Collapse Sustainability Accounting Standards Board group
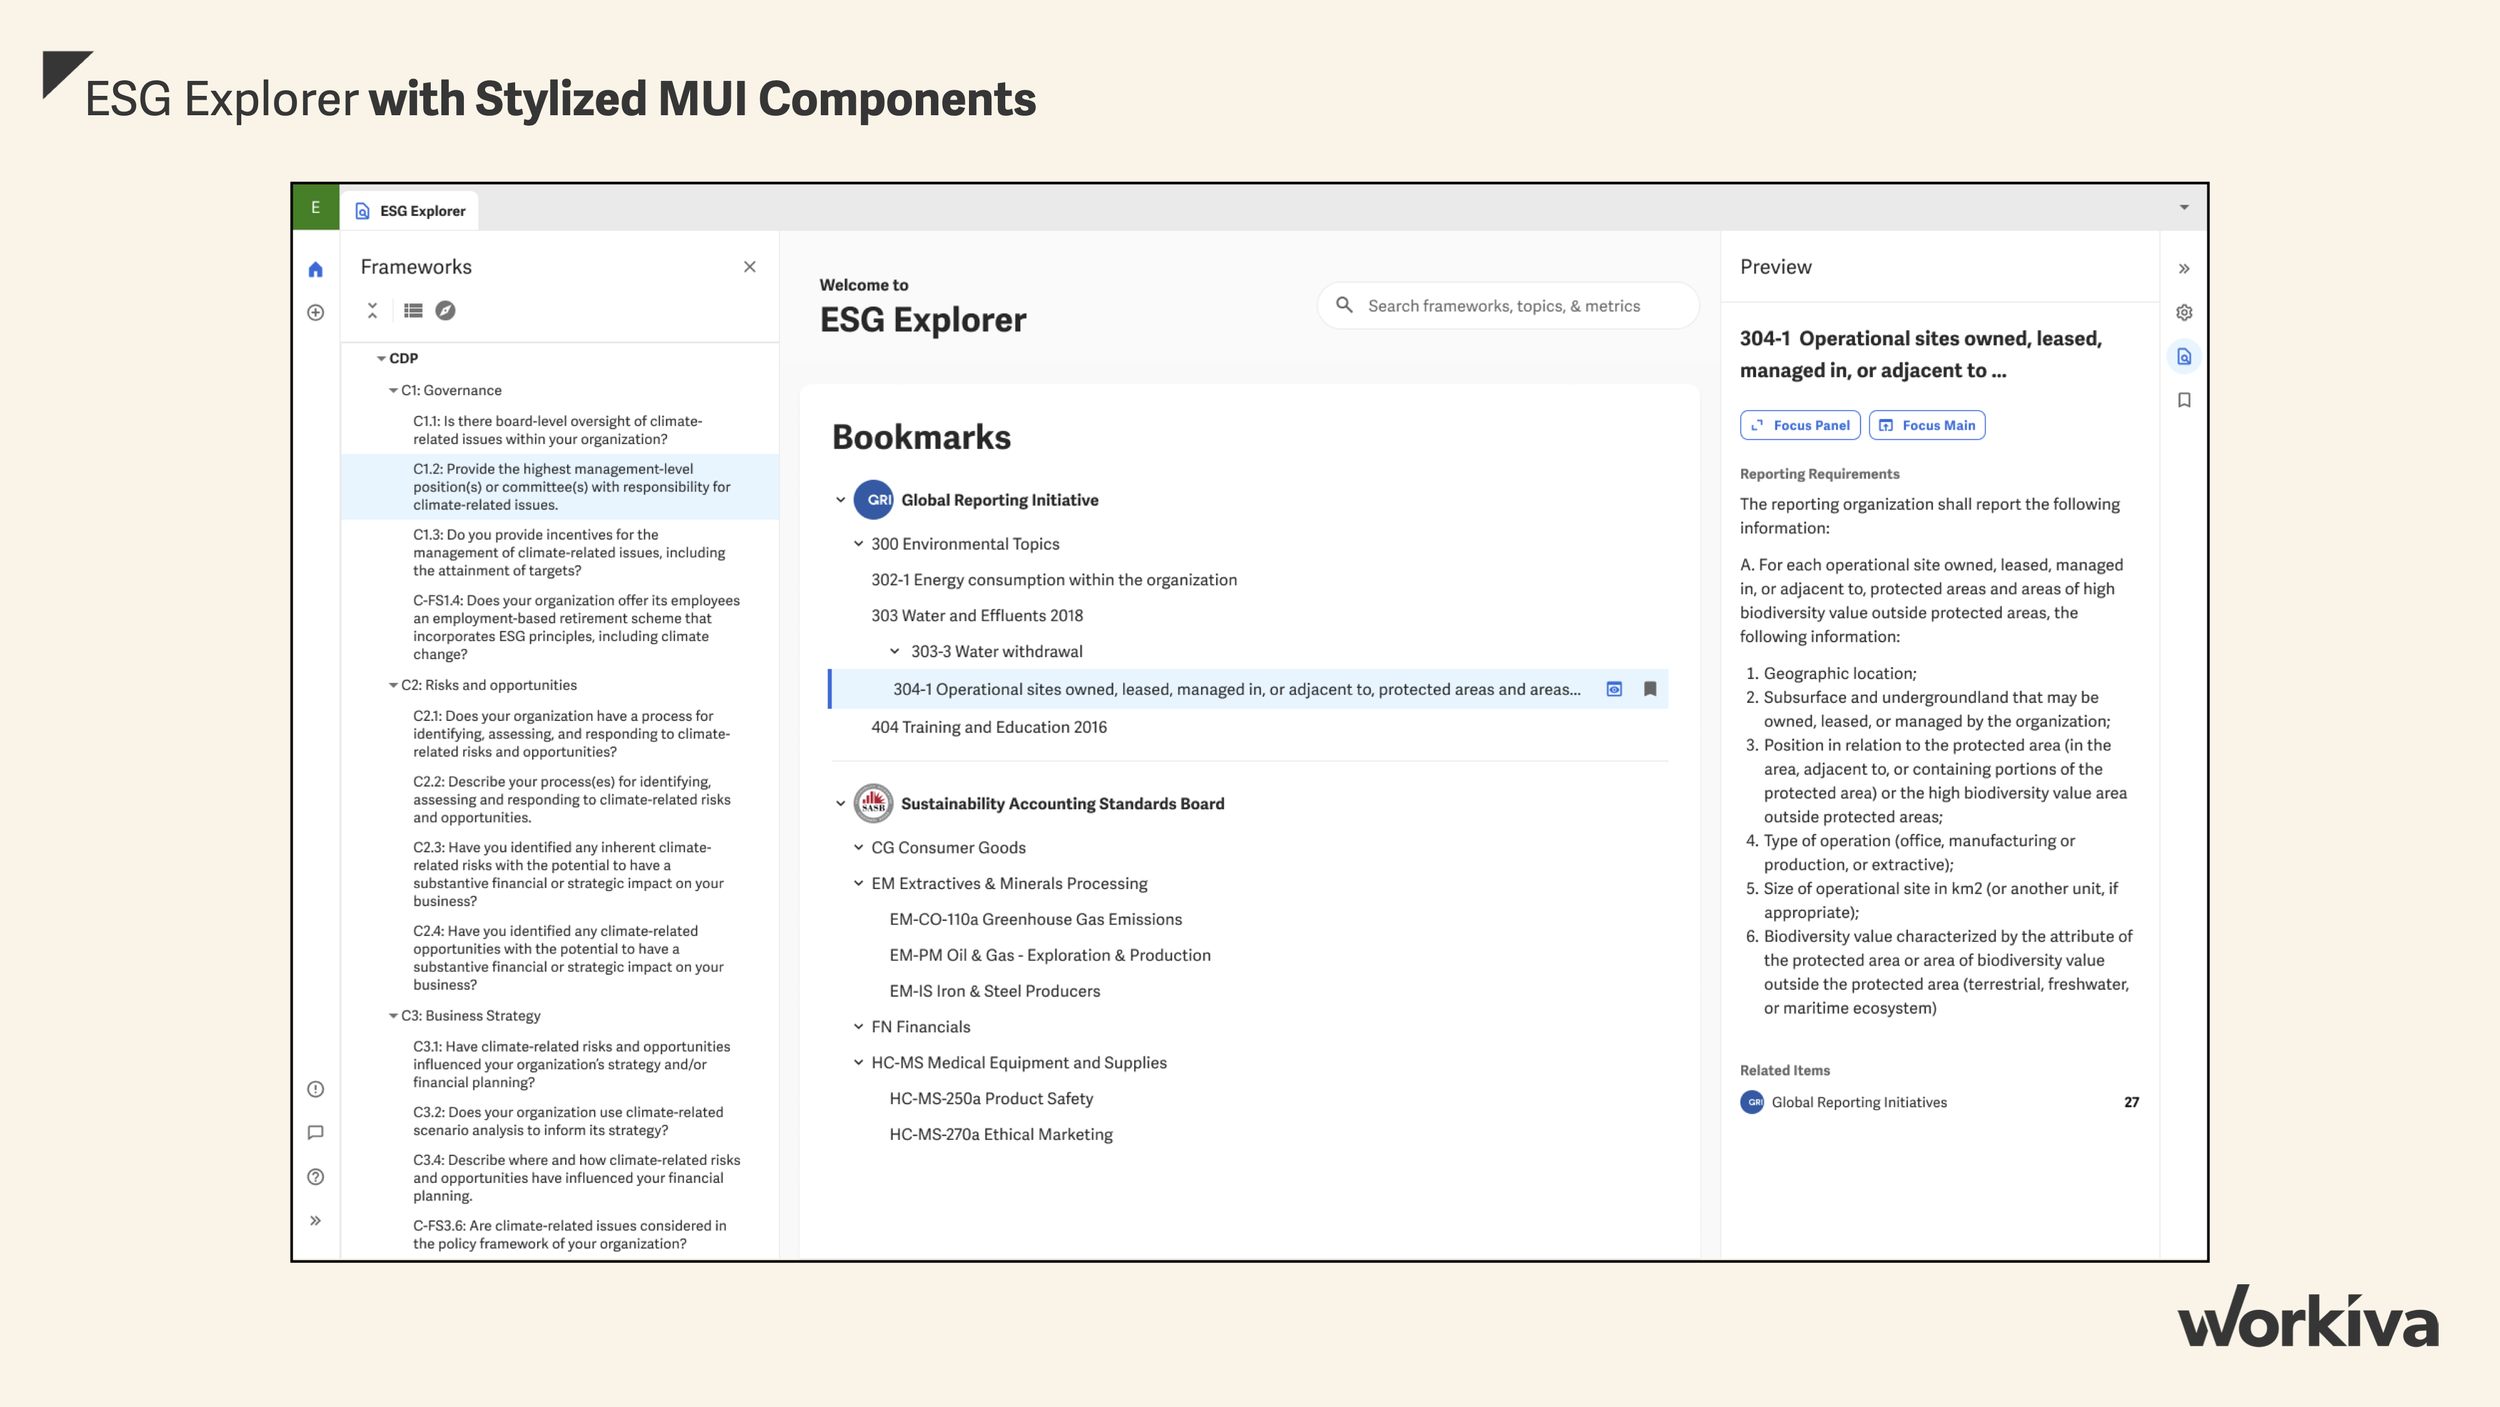The image size is (2500, 1407). click(x=840, y=804)
